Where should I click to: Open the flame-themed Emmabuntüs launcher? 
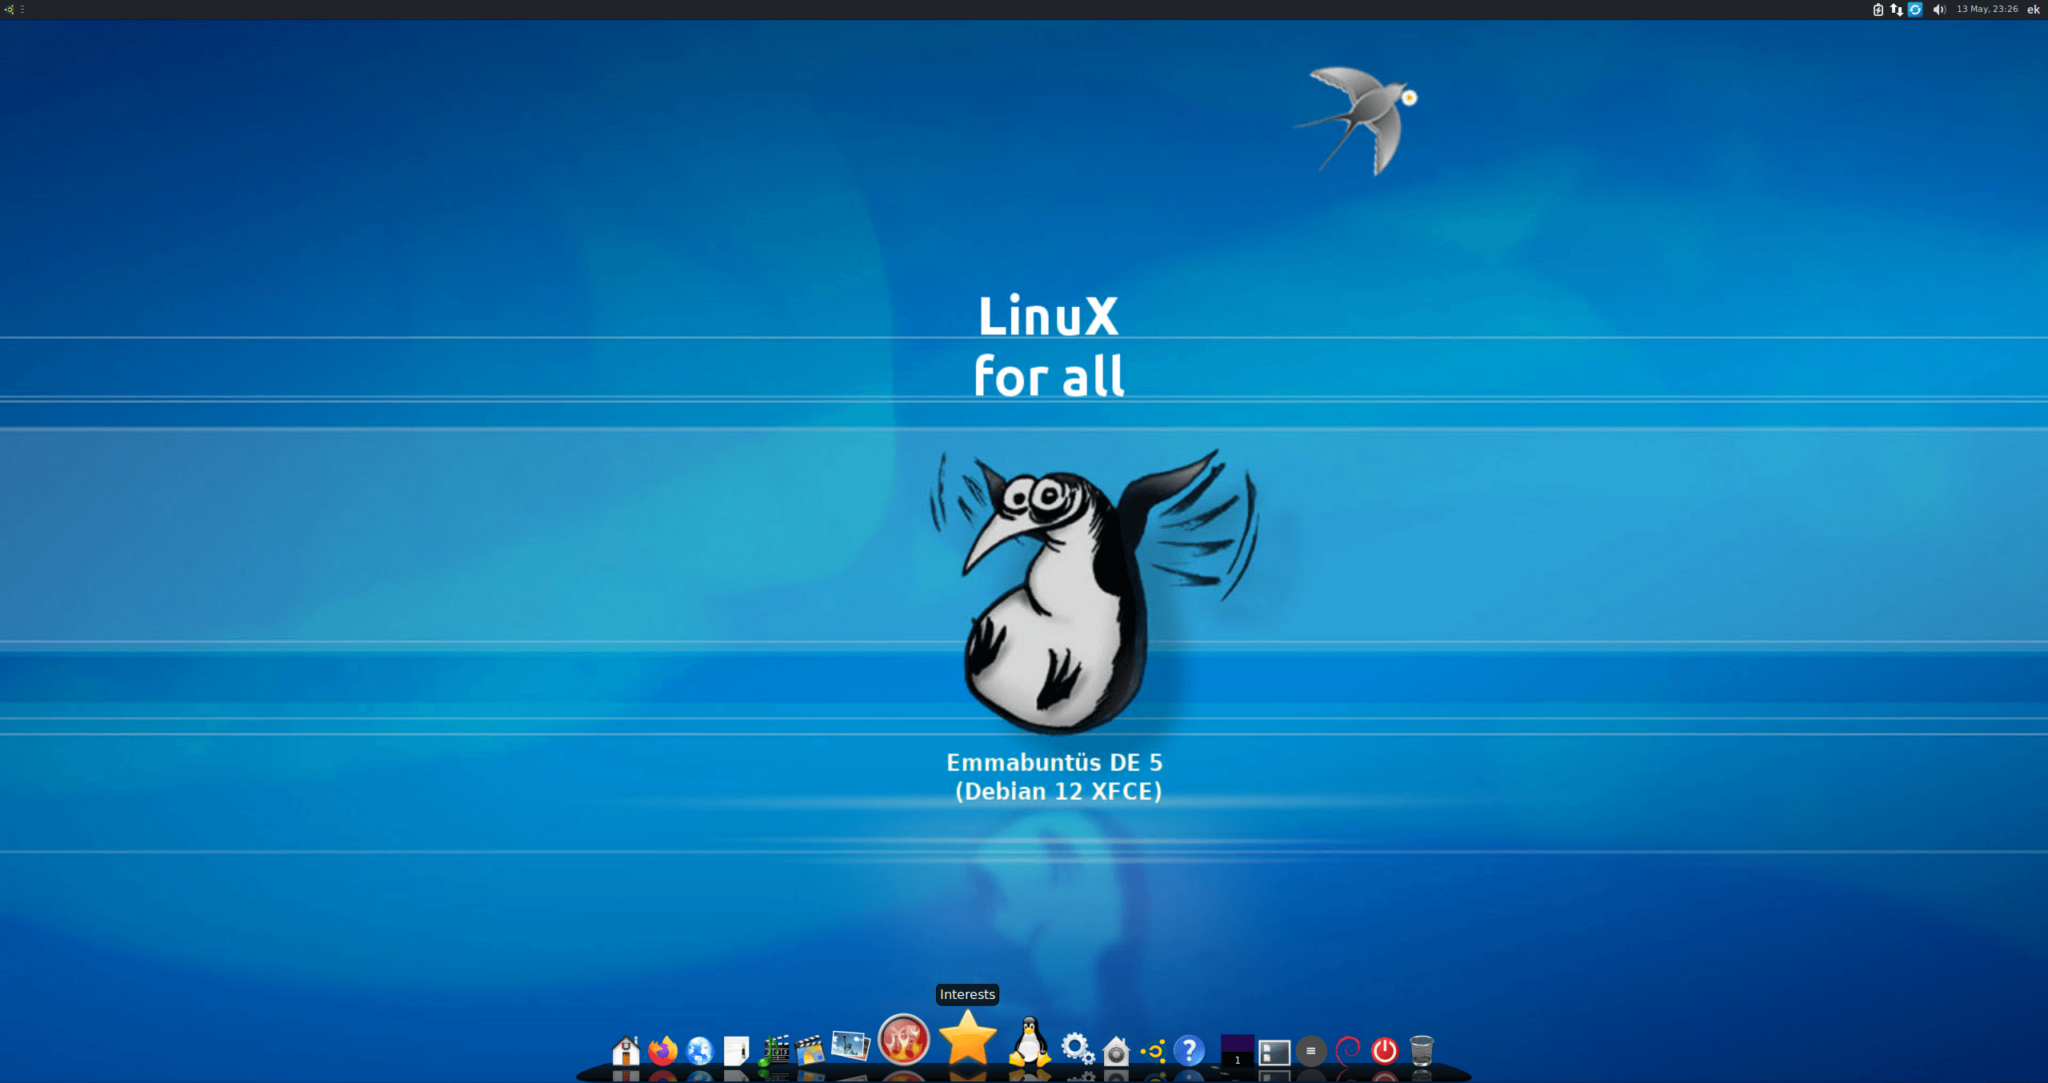903,1043
